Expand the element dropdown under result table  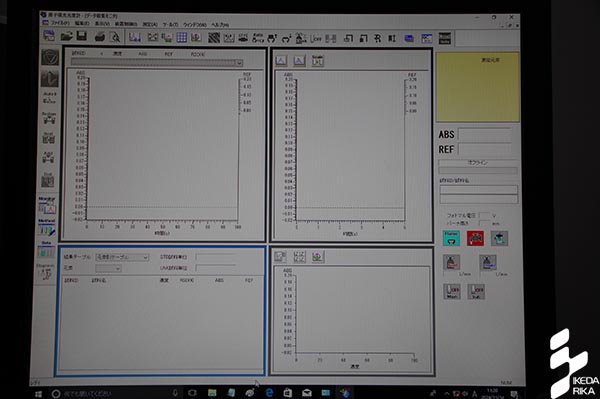108,269
